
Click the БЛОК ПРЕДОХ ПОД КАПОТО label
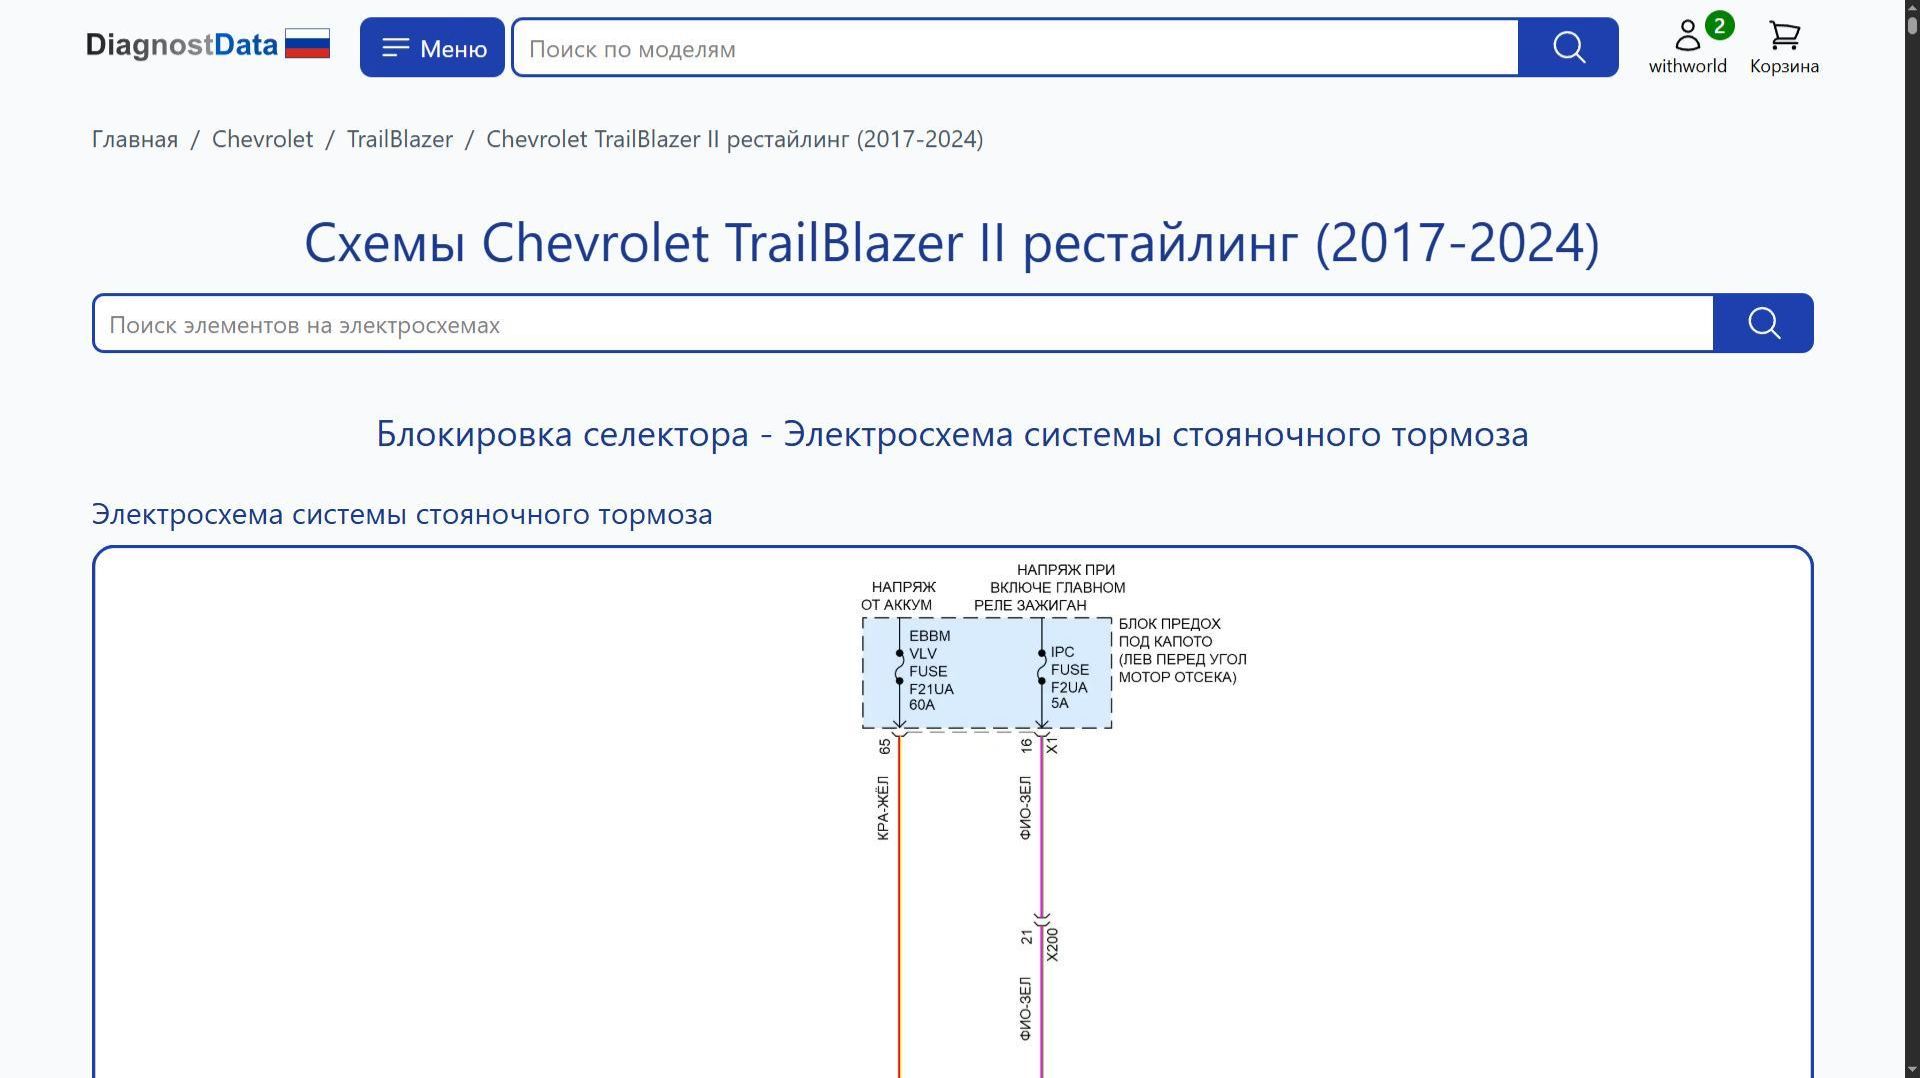(1182, 650)
